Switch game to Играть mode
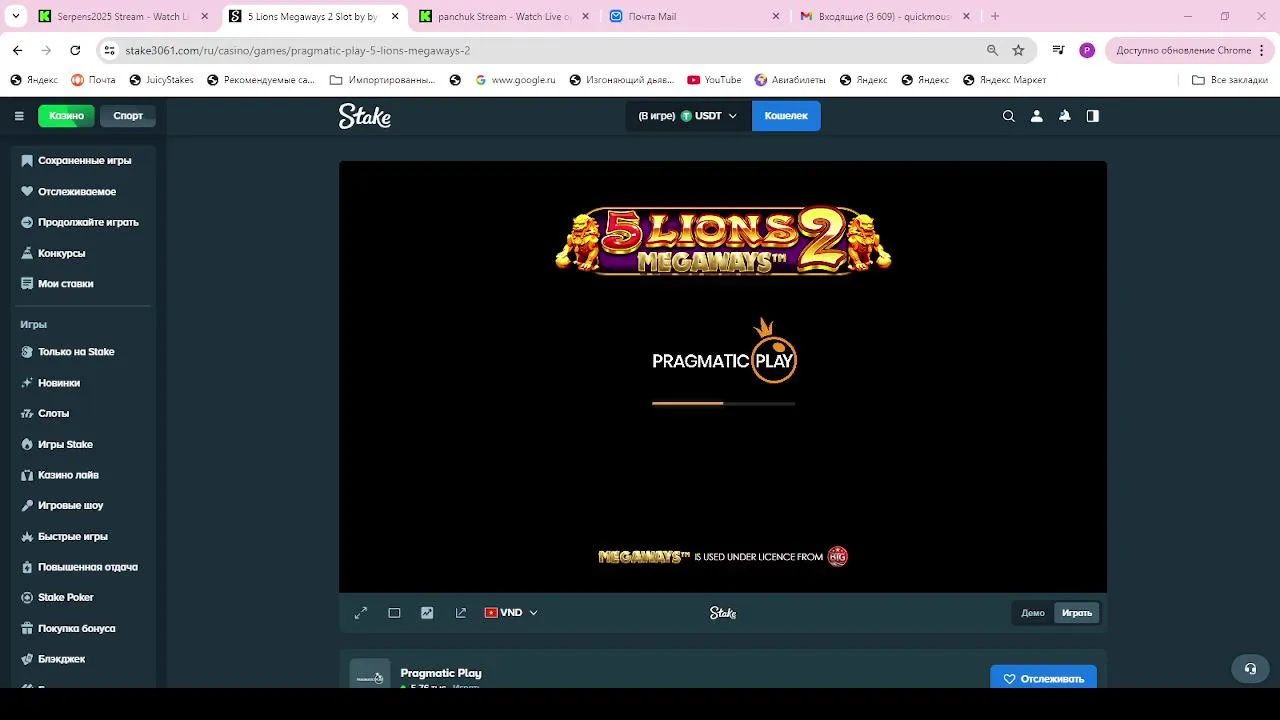Screen dimensions: 1280x720 (1077, 613)
